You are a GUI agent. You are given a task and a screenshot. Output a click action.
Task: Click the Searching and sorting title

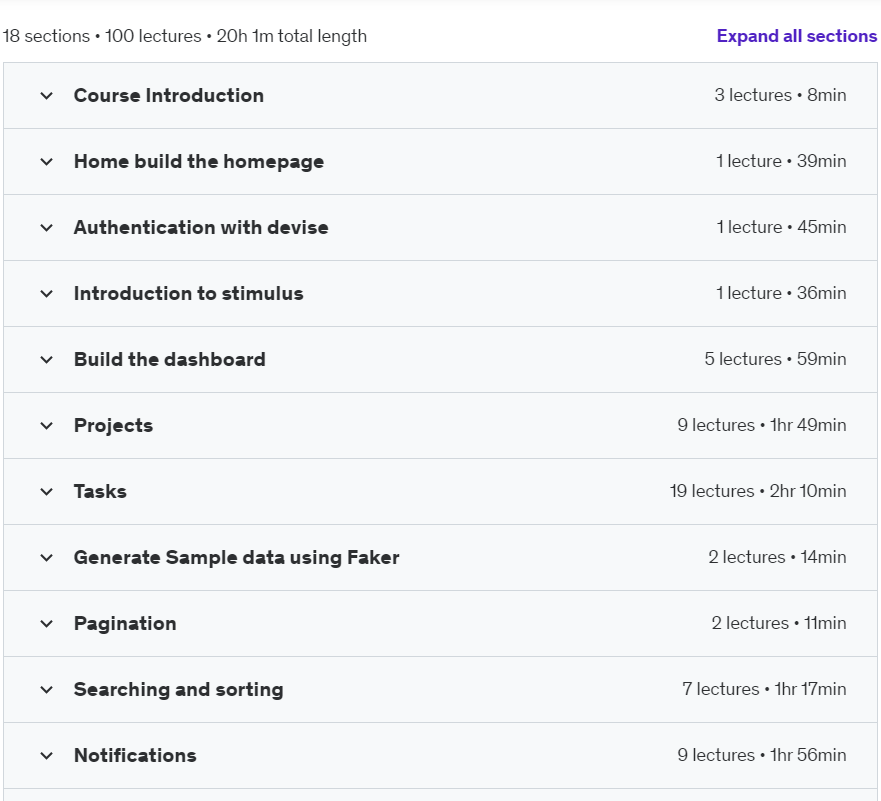179,690
